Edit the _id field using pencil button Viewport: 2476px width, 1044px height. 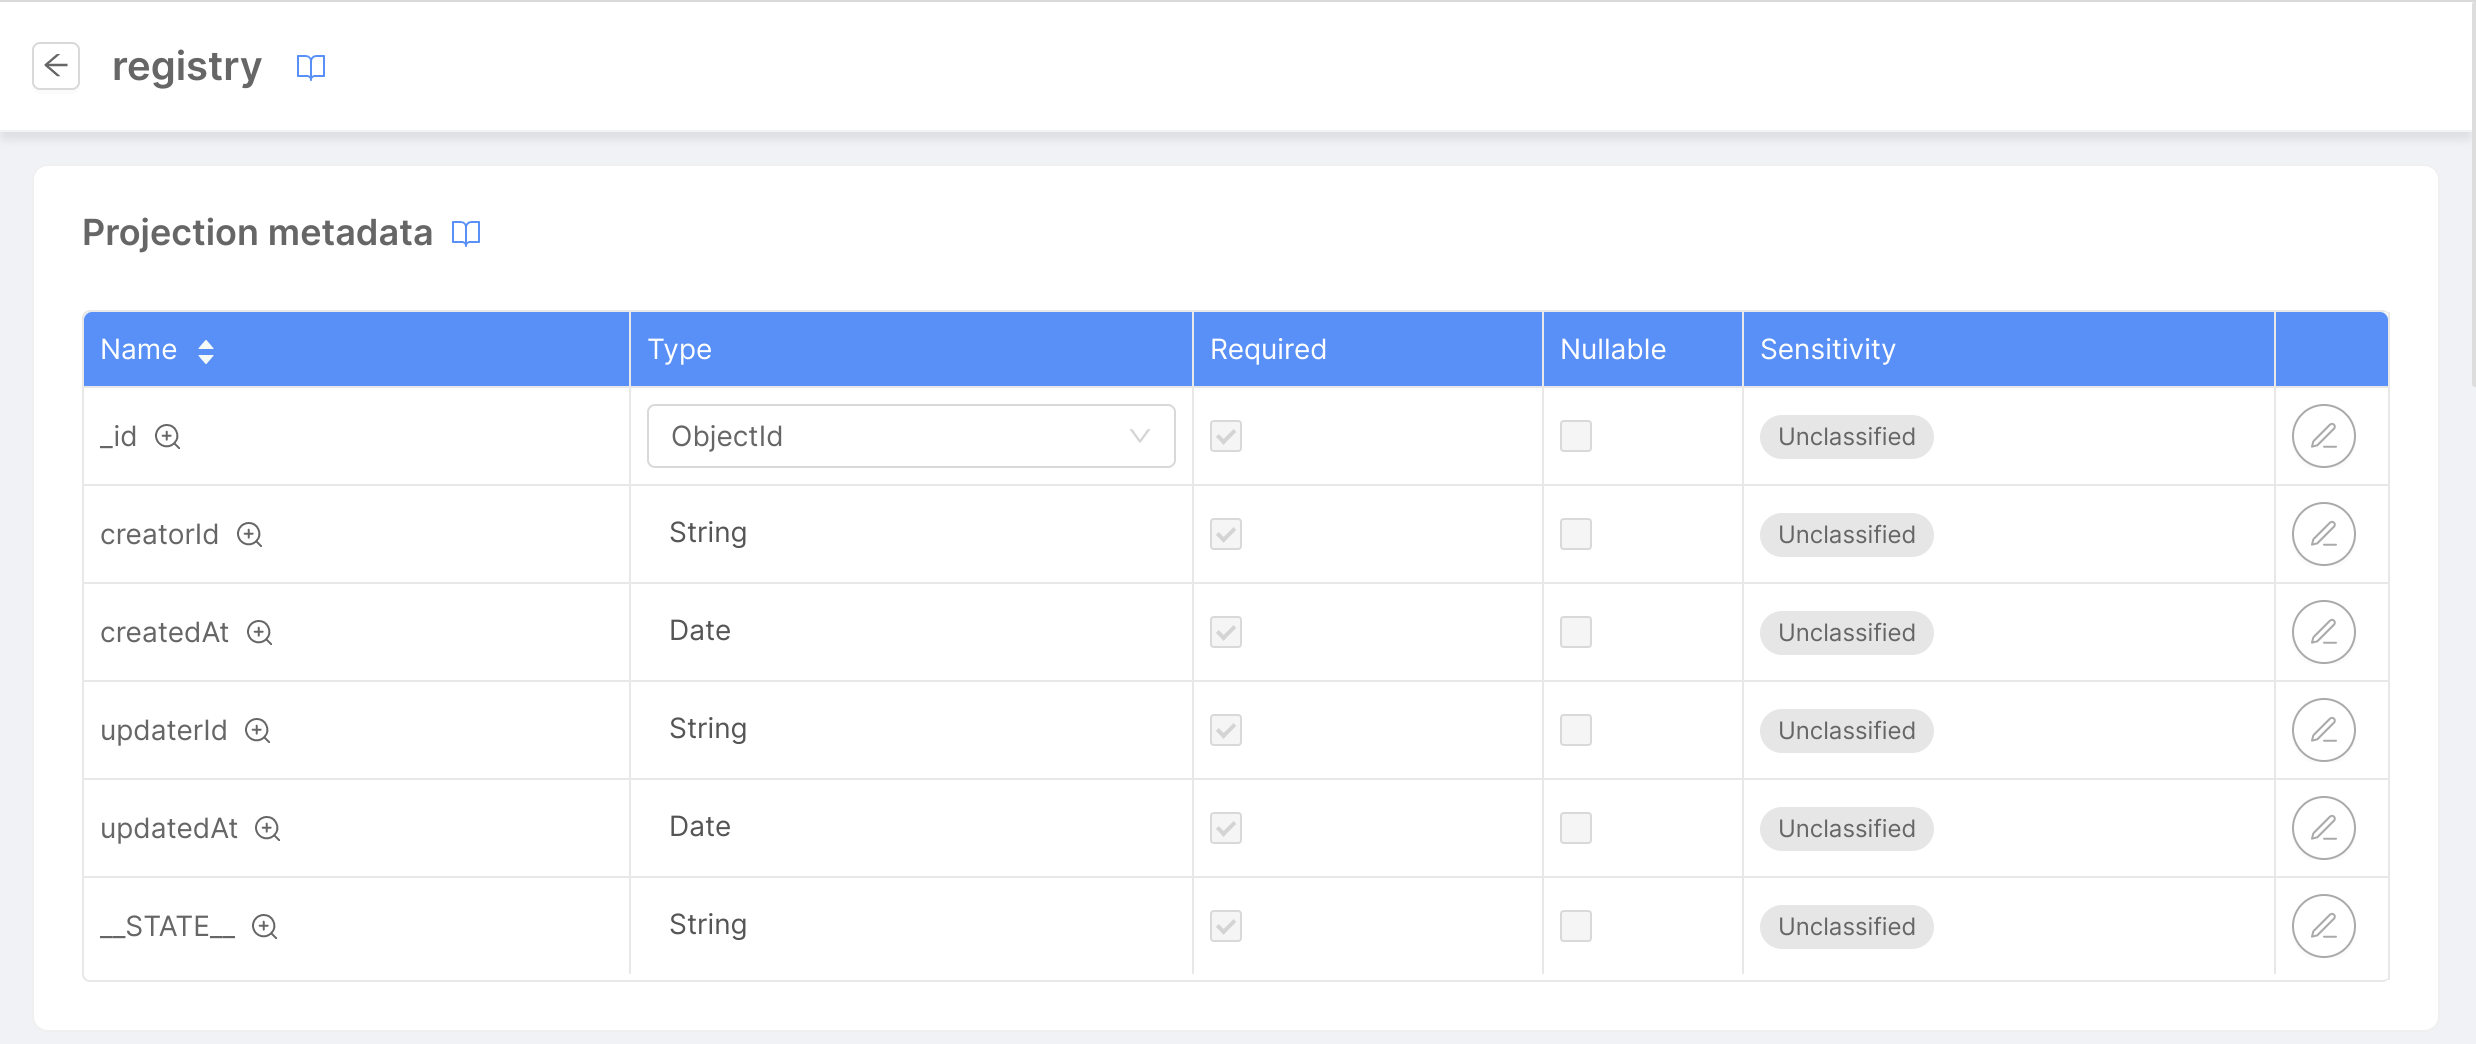click(2323, 436)
